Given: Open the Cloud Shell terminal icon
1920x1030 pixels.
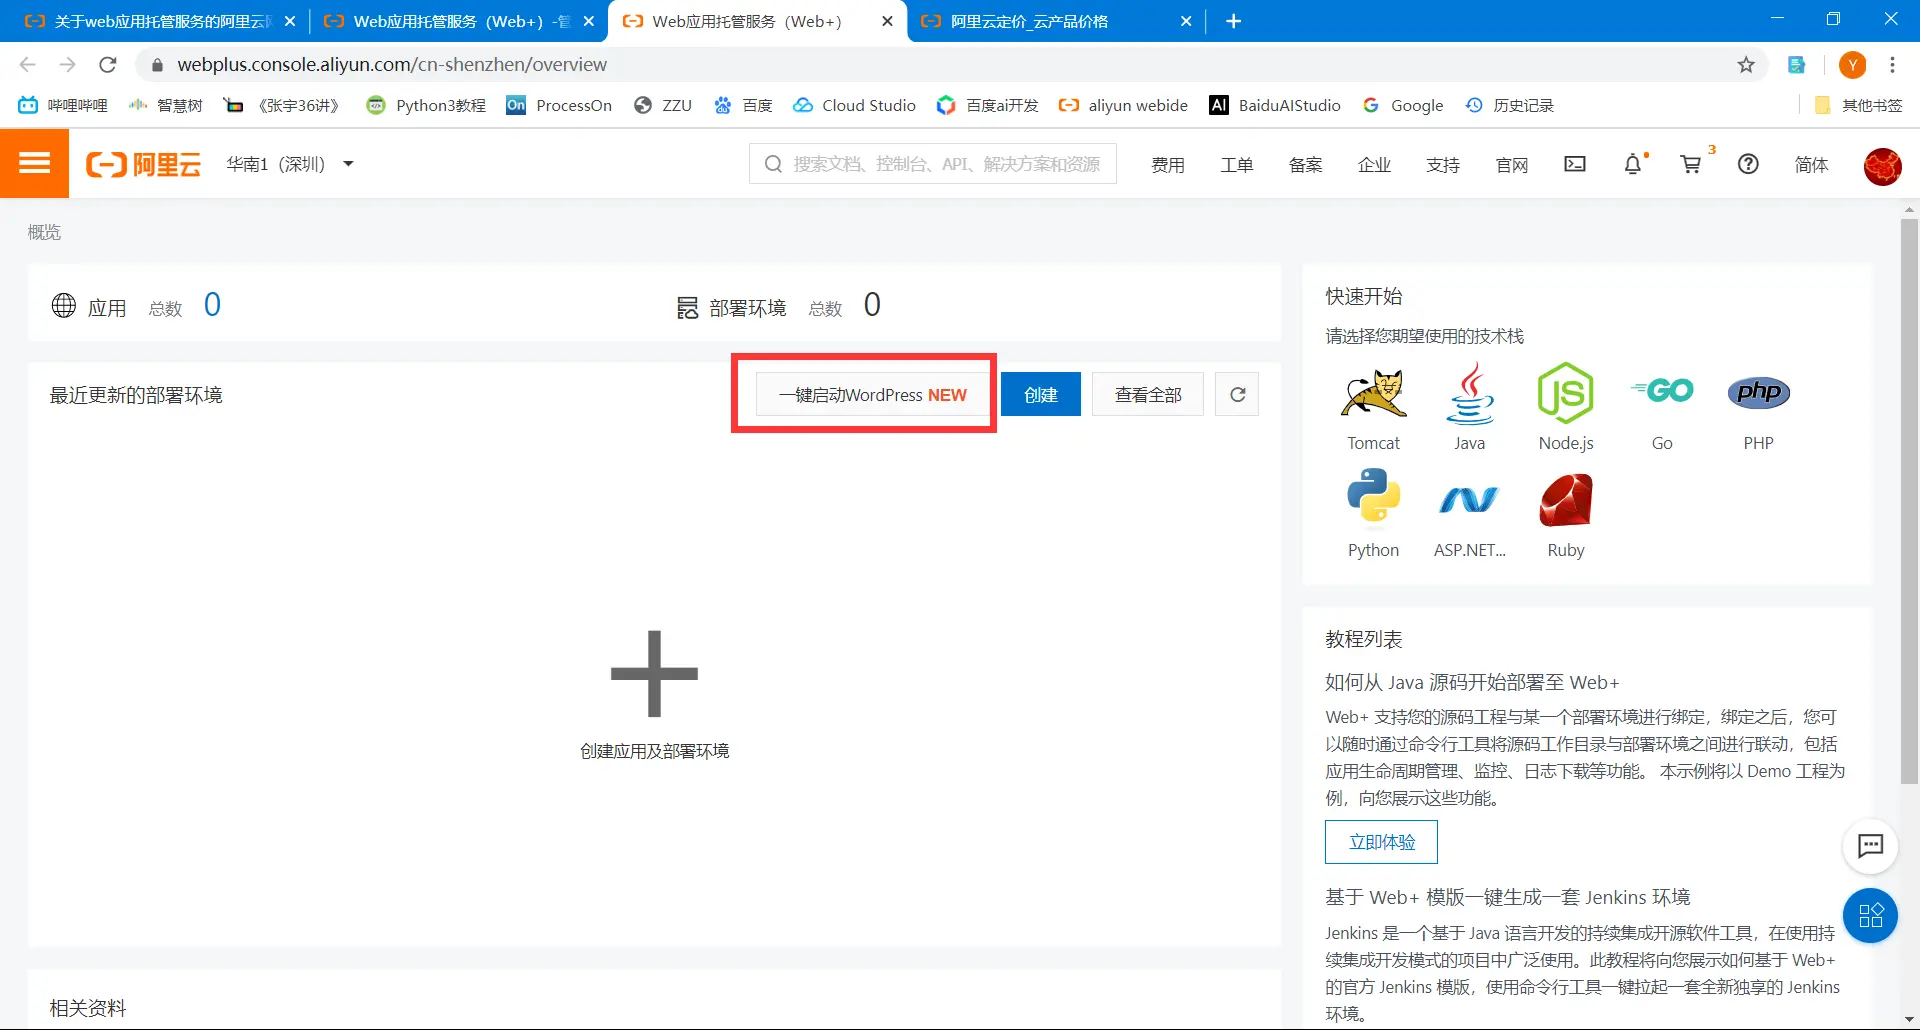Looking at the screenshot, I should point(1575,164).
